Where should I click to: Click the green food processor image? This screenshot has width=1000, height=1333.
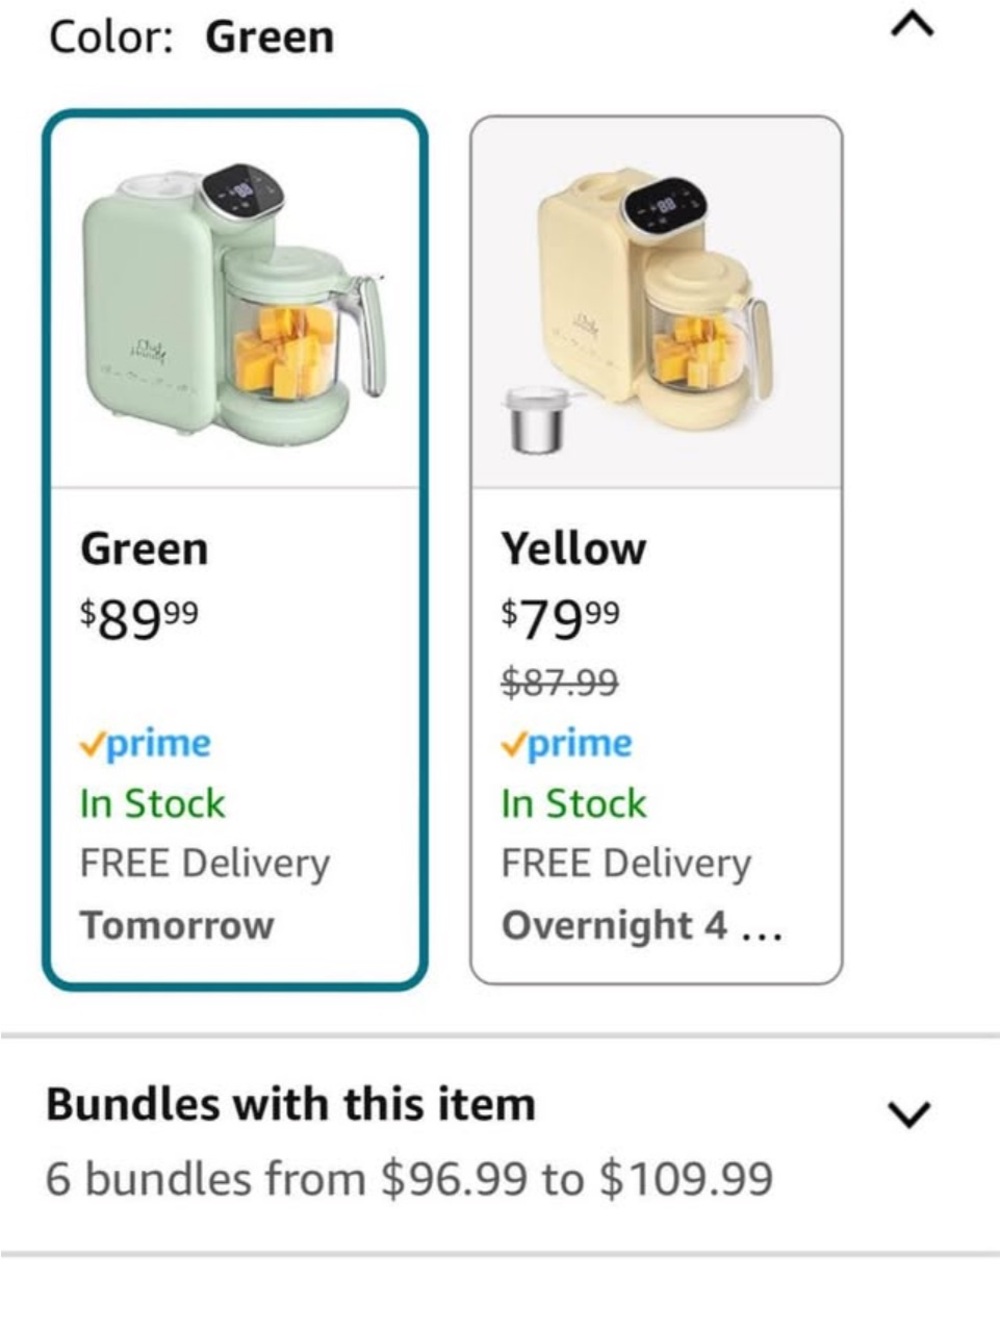[233, 300]
